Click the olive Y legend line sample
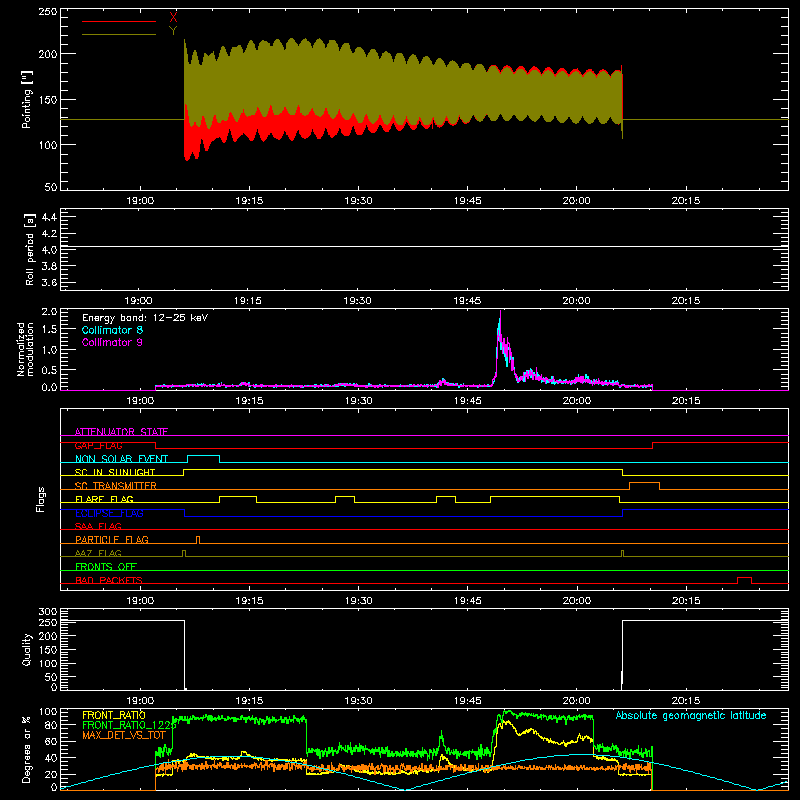800x800 pixels. point(119,34)
